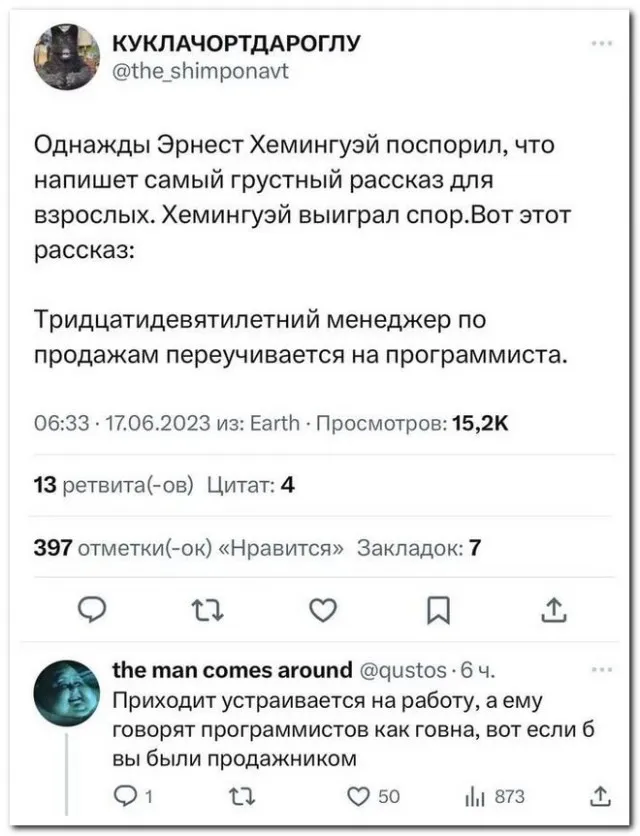The image size is (640, 836).
Task: Like the reply with 50 likes
Action: 361,796
